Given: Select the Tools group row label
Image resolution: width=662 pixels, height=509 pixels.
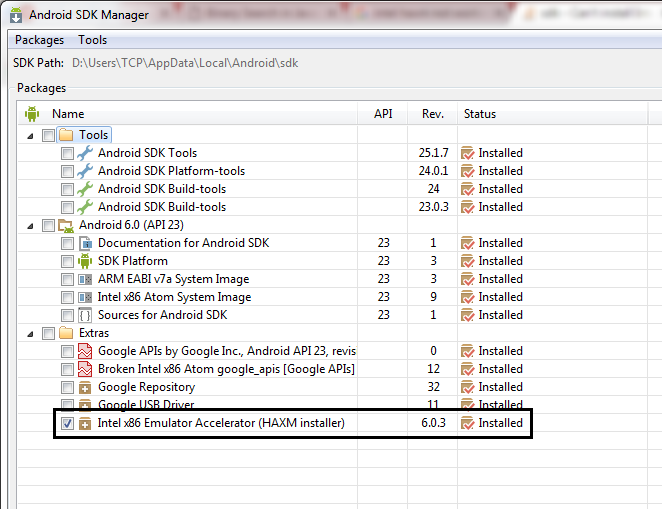Looking at the screenshot, I should 94,135.
